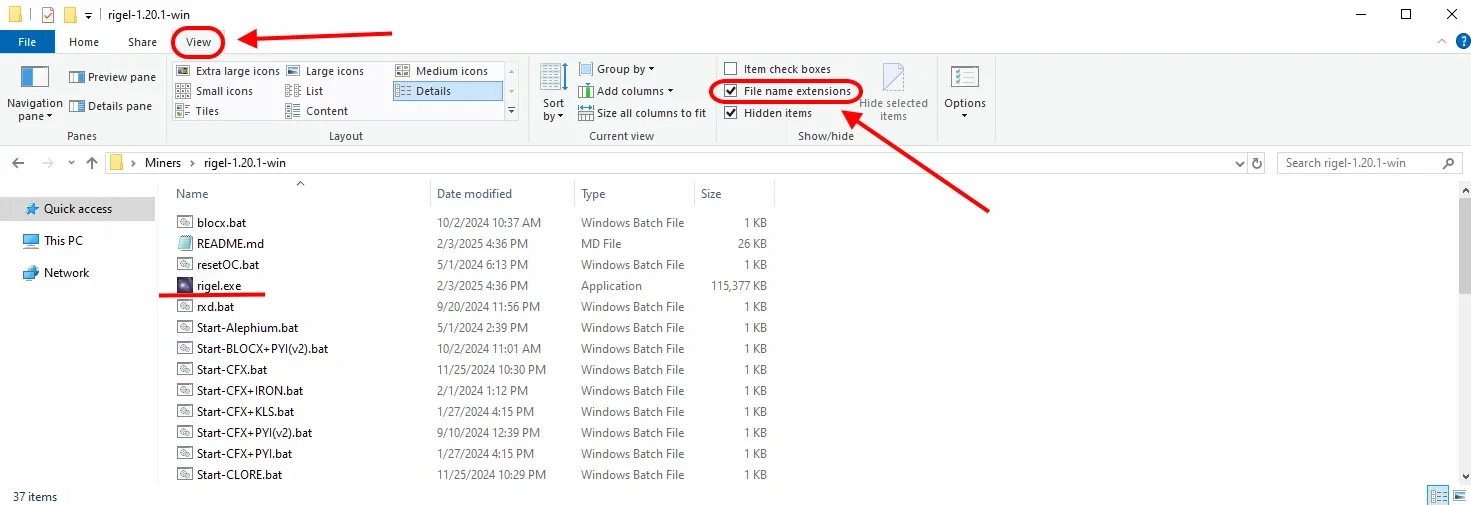The image size is (1471, 505).
Task: Select Extra large icons layout
Action: [228, 71]
